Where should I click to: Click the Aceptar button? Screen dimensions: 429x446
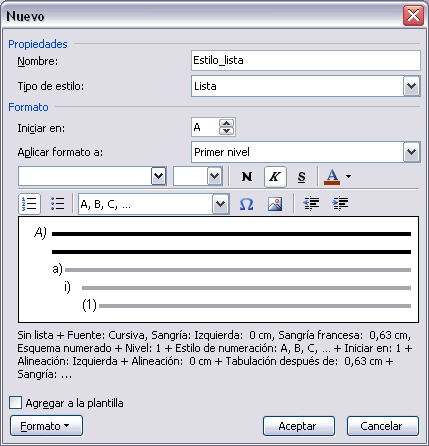pos(299,426)
